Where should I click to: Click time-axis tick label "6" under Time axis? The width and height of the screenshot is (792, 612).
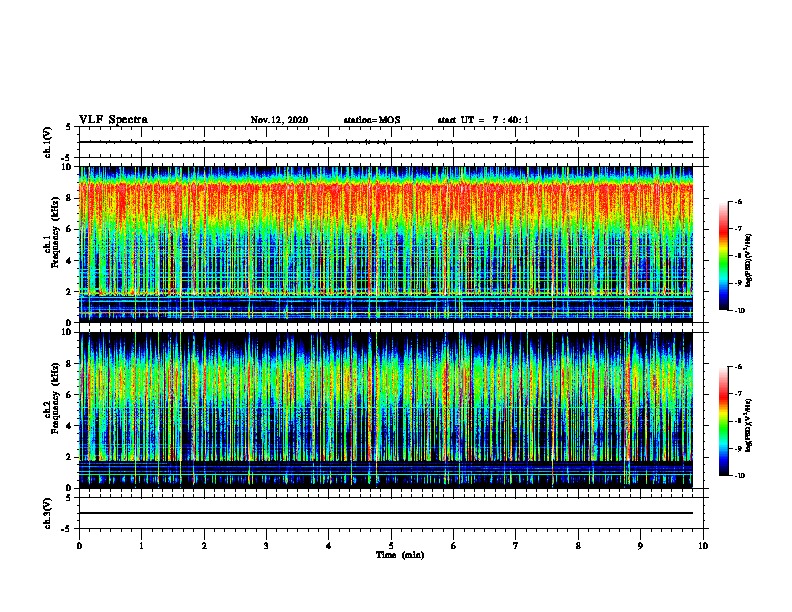[x=454, y=546]
